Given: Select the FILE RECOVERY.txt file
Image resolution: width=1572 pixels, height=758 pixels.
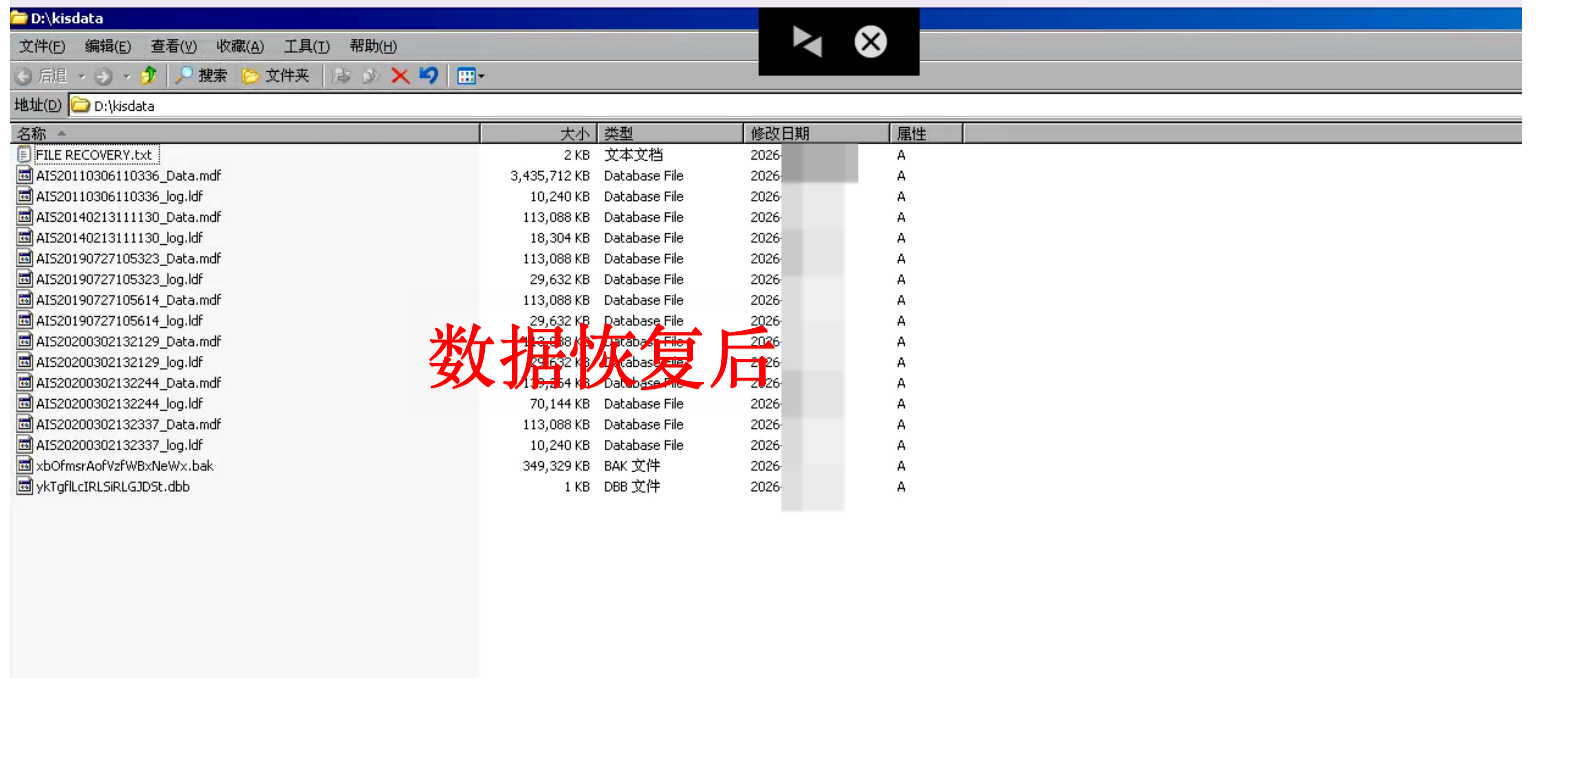Looking at the screenshot, I should pos(93,155).
